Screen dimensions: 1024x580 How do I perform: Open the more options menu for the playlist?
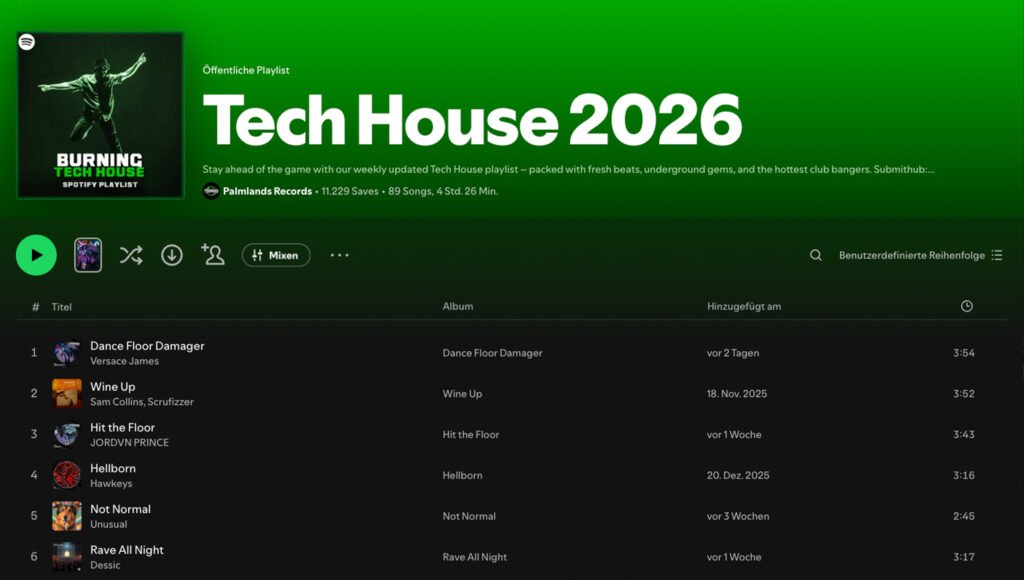(339, 255)
